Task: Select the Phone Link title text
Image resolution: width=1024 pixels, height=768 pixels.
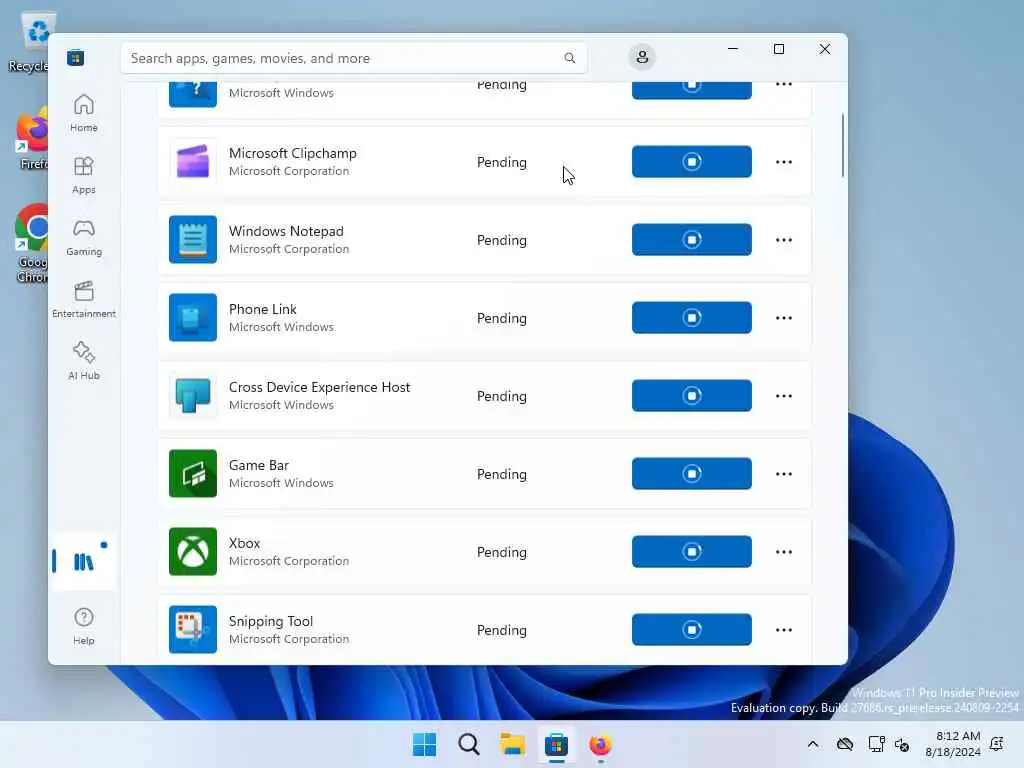Action: coord(263,310)
